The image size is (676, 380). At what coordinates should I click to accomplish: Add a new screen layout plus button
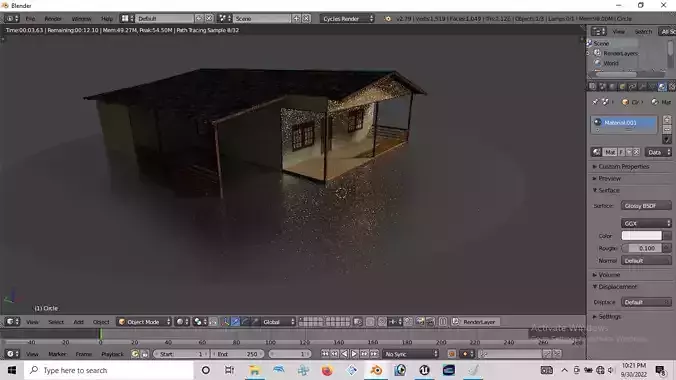[x=199, y=19]
